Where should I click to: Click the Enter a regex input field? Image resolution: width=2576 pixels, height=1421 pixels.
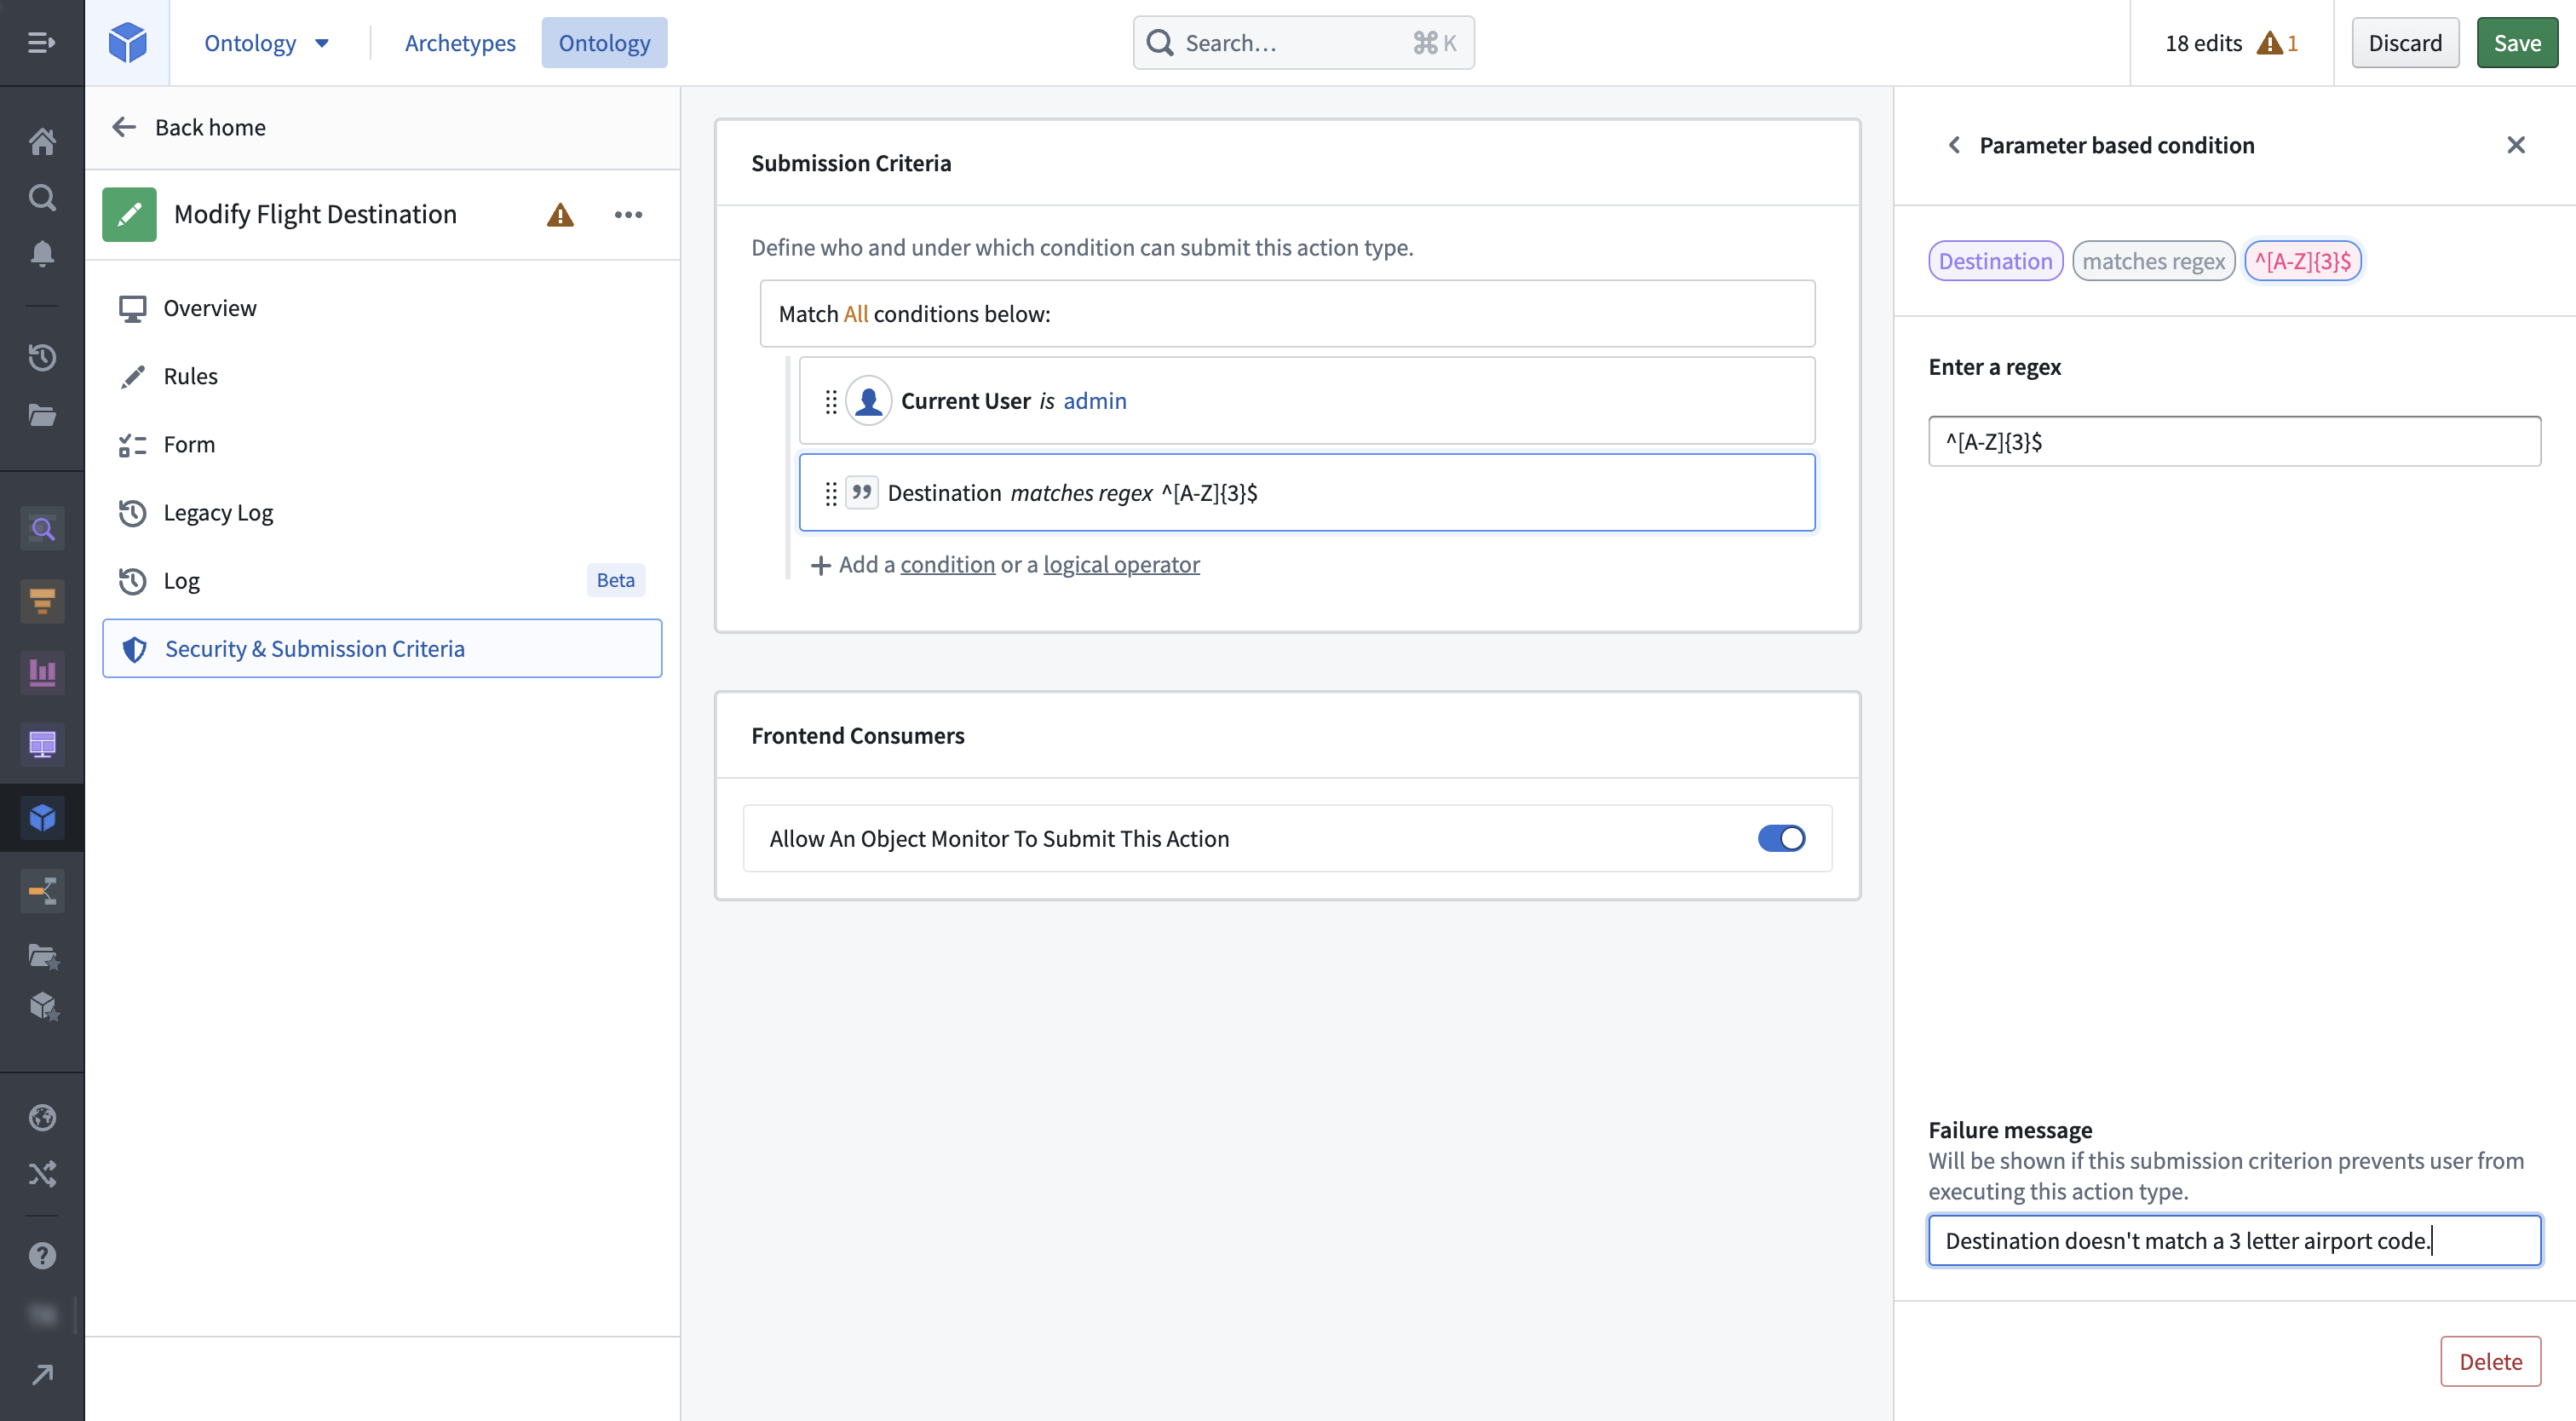tap(2234, 441)
